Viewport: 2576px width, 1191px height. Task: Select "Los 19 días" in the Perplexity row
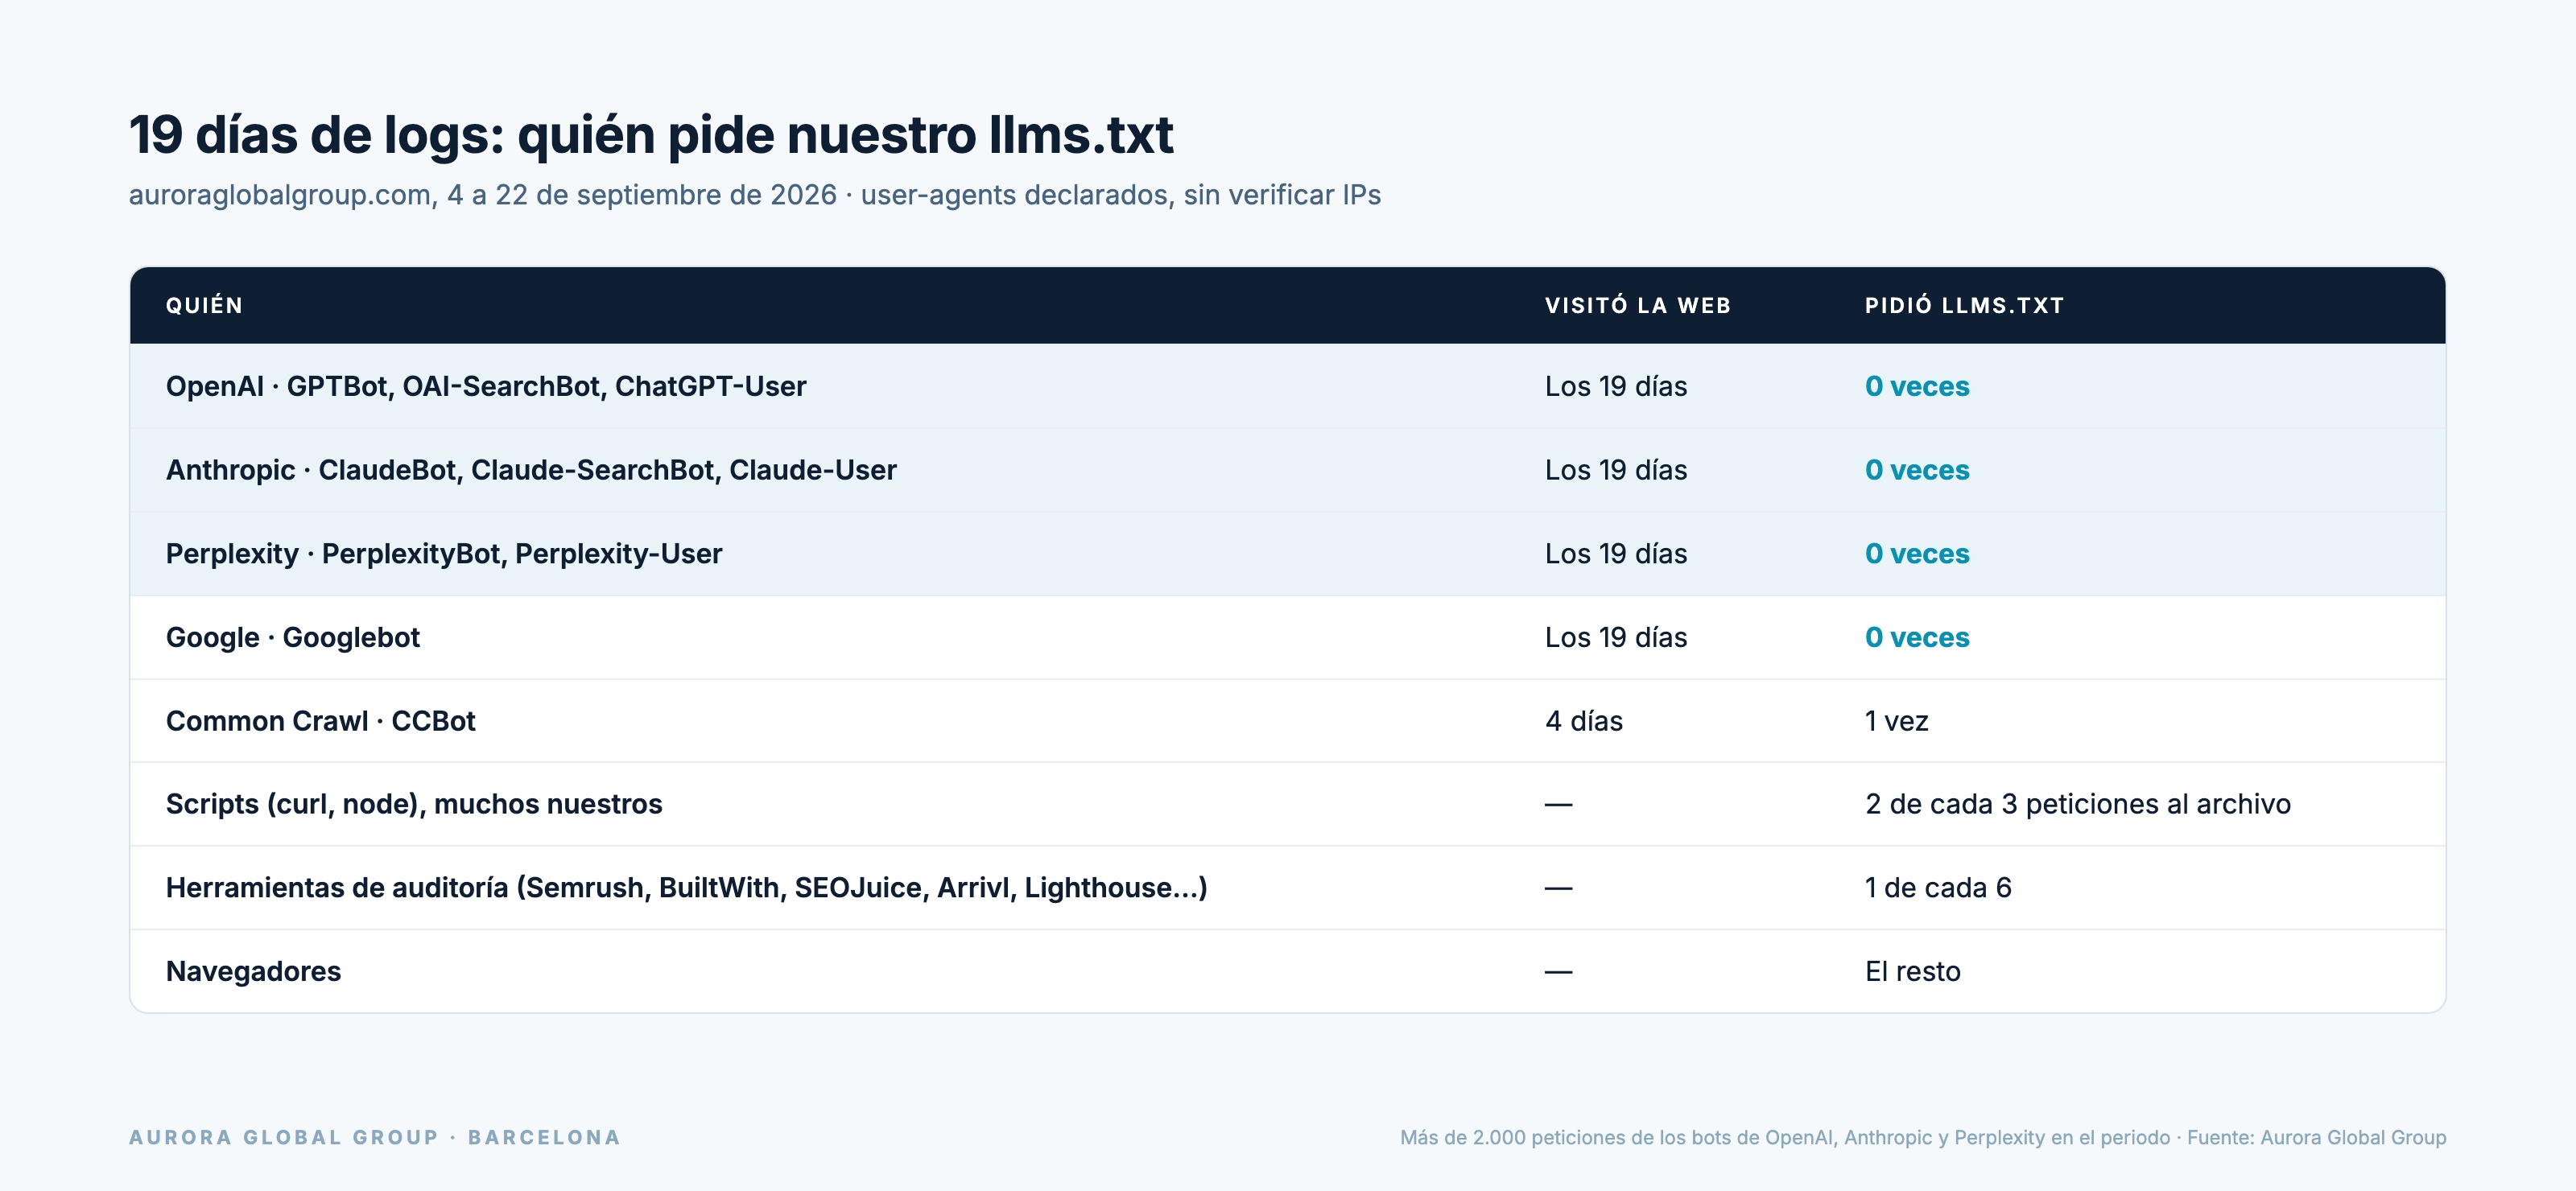pos(1616,554)
